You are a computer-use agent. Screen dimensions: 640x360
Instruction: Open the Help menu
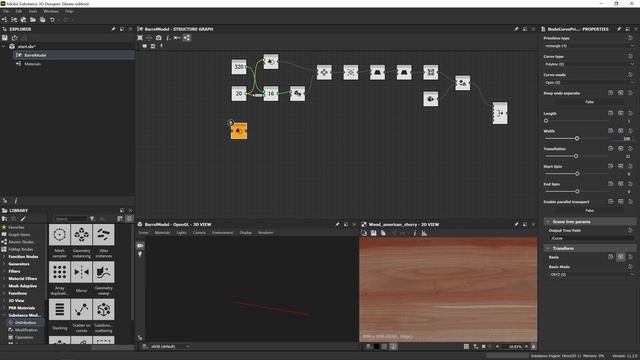(x=69, y=11)
